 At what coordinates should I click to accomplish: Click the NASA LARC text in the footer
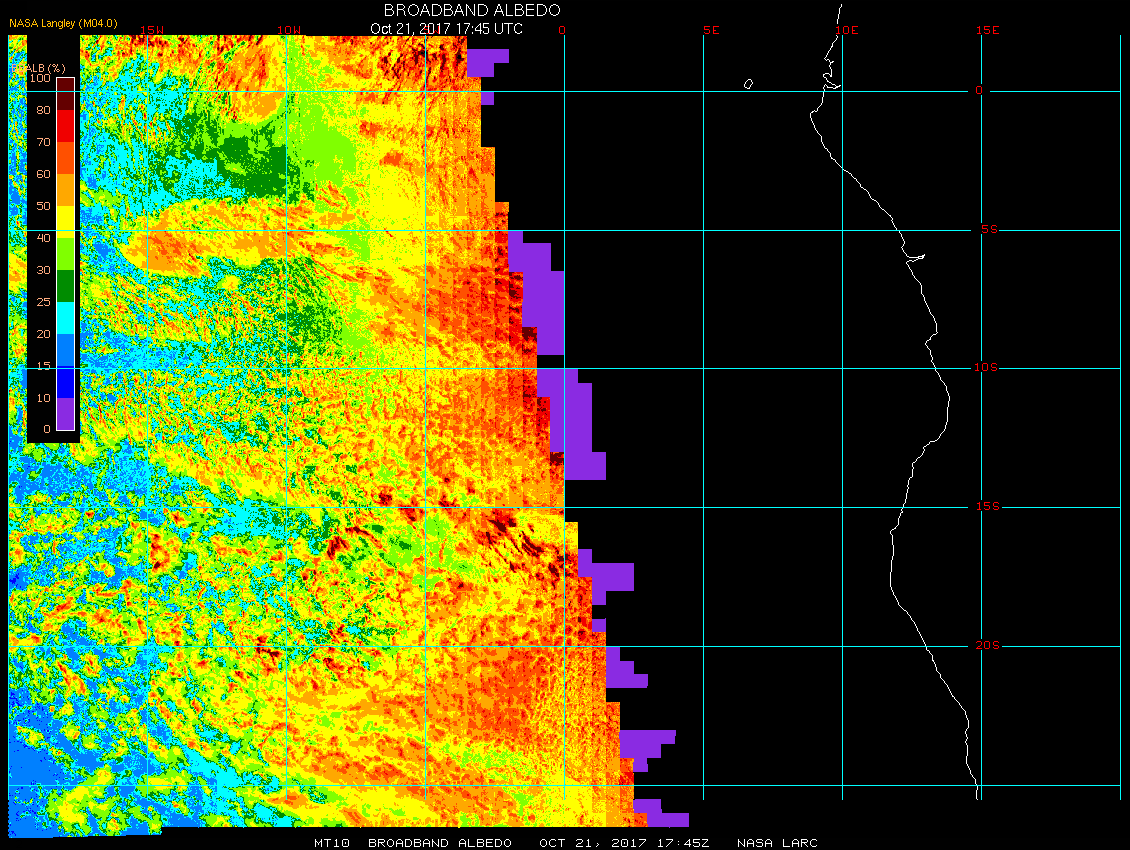click(x=777, y=843)
